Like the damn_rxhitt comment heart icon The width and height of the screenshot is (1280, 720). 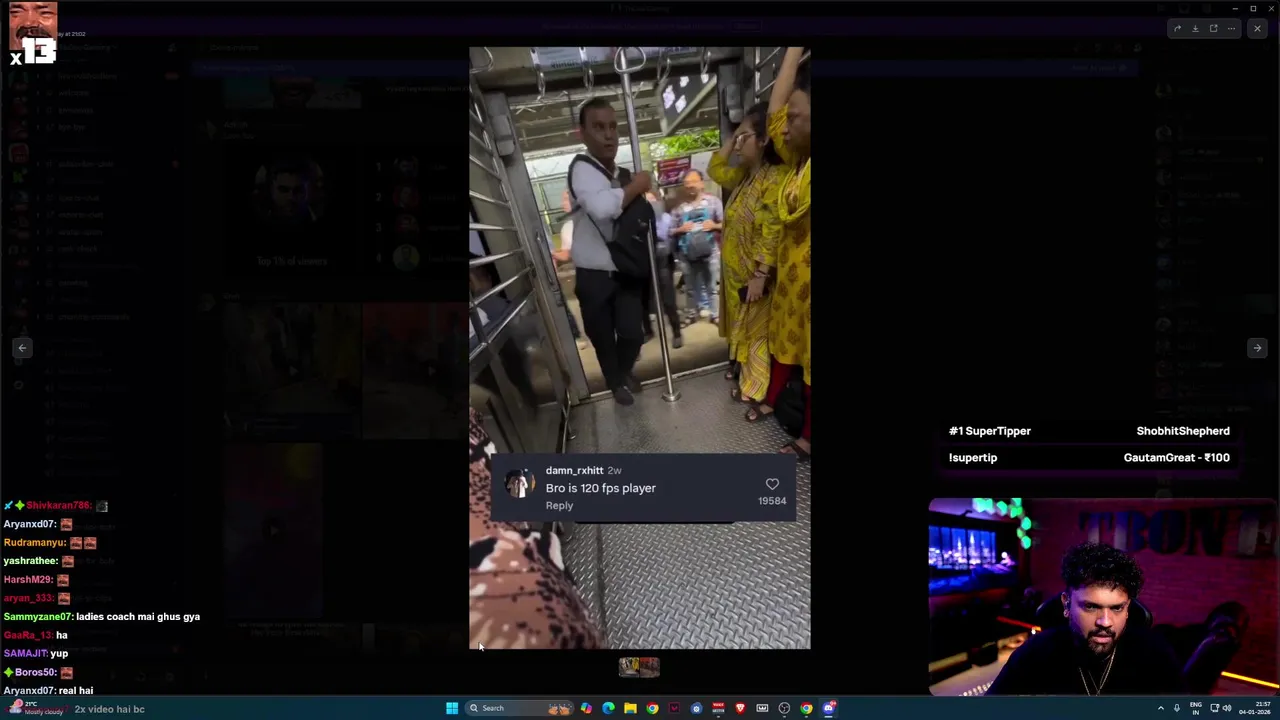[x=772, y=484]
